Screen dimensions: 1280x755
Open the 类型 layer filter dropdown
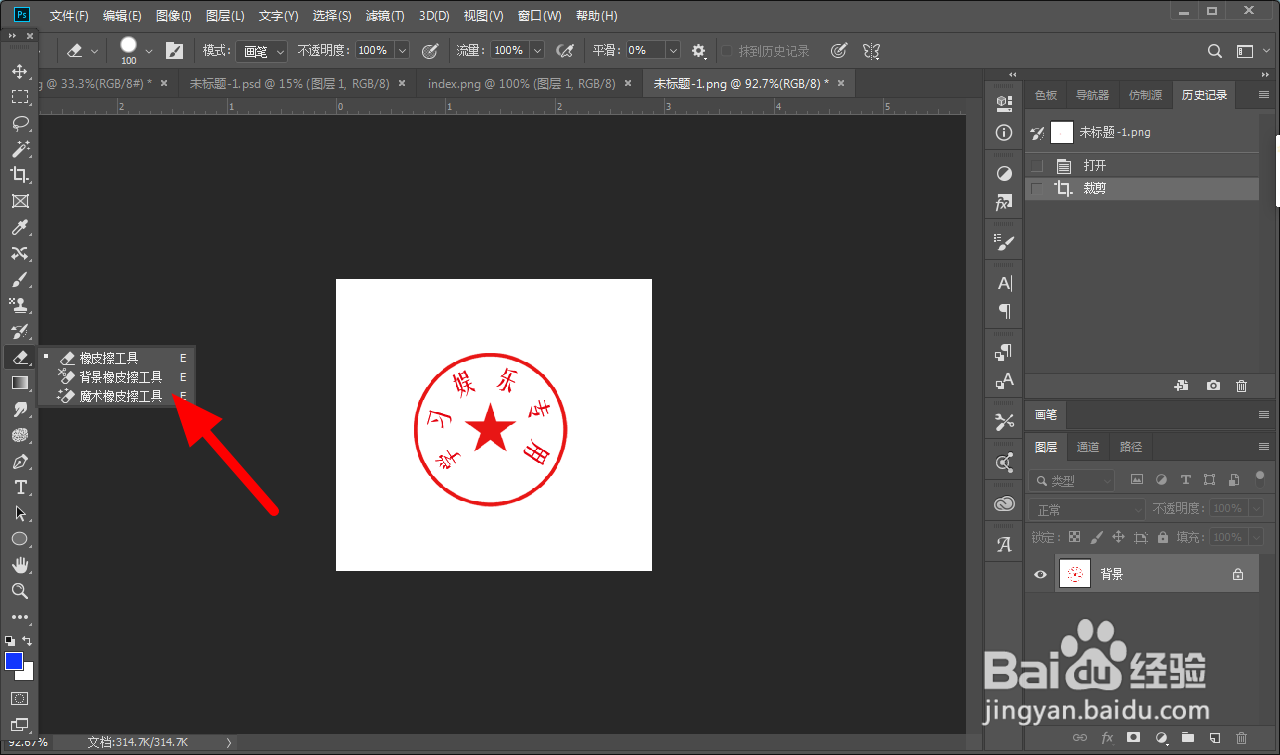click(x=1071, y=481)
